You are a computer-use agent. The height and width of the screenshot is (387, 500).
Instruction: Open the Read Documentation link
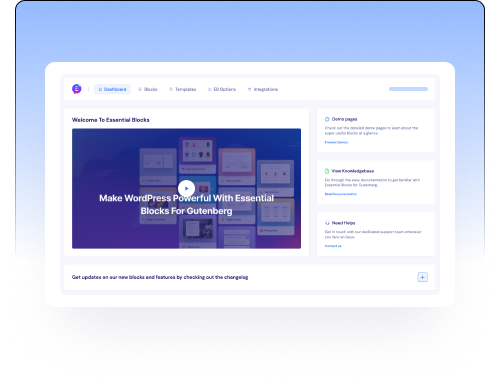[341, 194]
